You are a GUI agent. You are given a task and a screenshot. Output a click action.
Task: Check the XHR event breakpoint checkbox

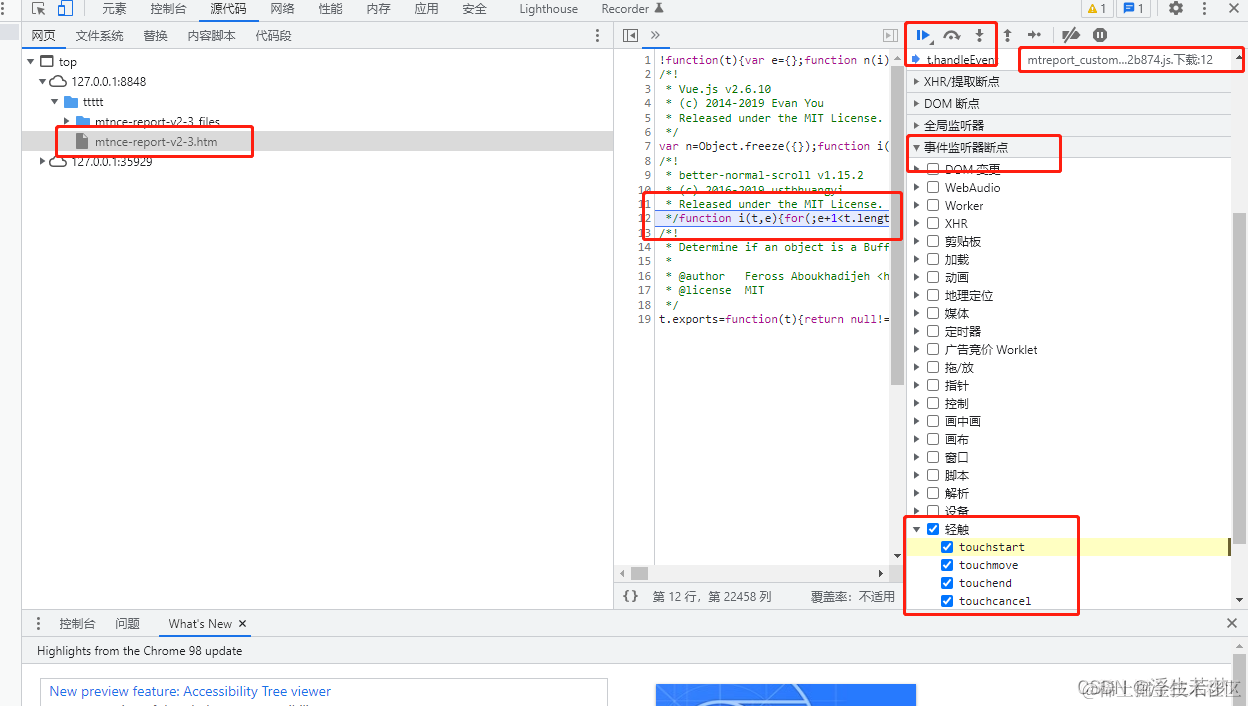(x=933, y=223)
